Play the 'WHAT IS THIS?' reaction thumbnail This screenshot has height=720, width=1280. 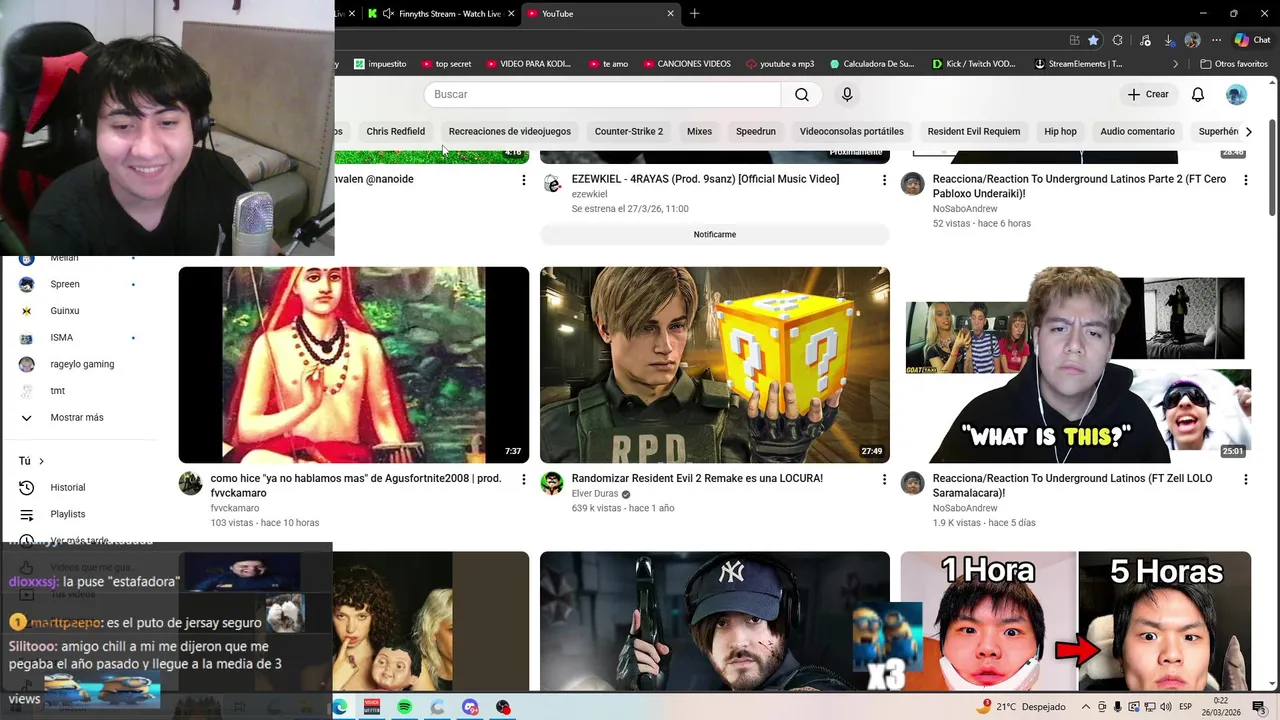1076,365
